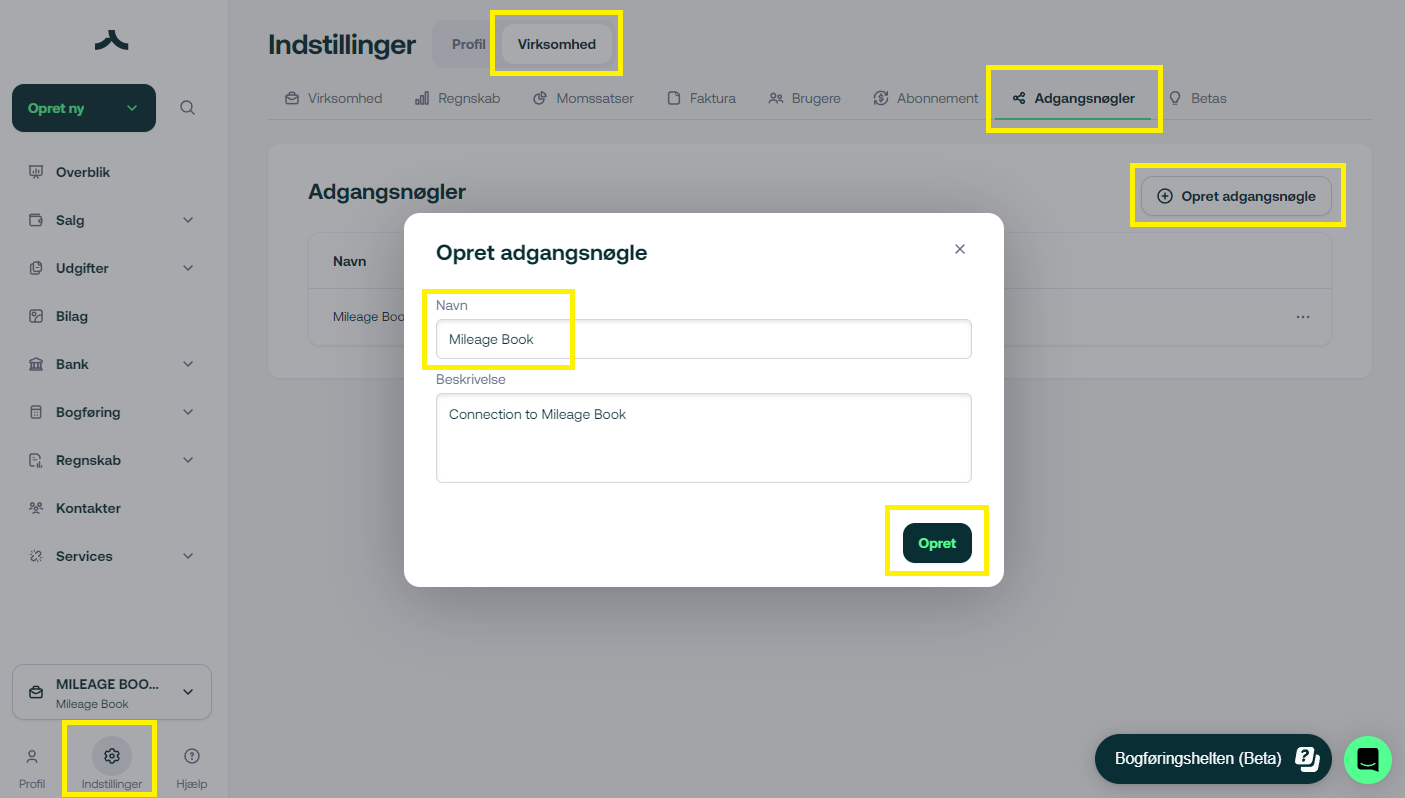
Task: Open the Regnskab settings tab
Action: [x=457, y=98]
